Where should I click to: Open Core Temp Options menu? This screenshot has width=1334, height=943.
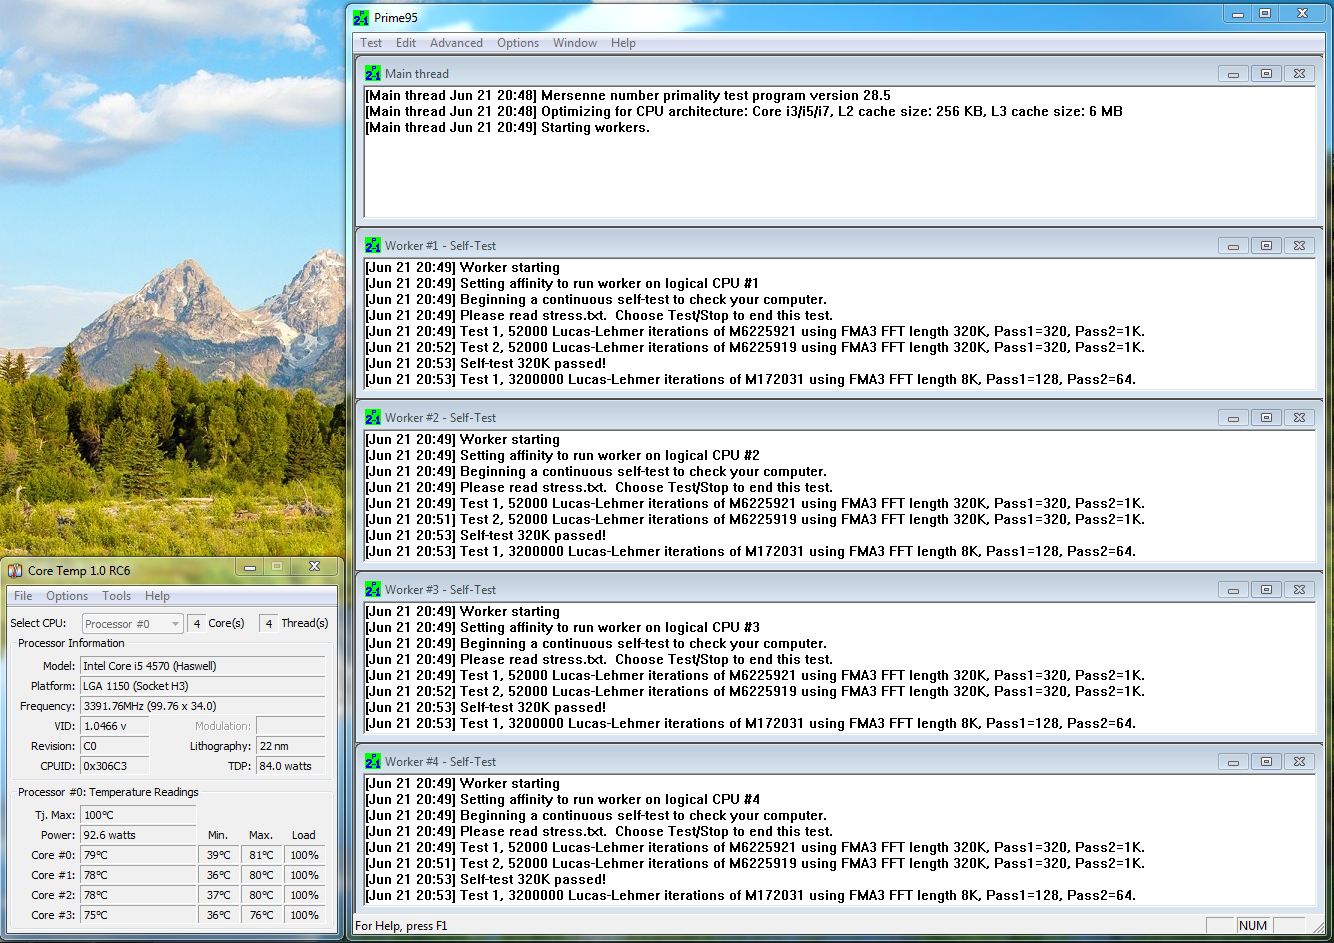point(67,596)
